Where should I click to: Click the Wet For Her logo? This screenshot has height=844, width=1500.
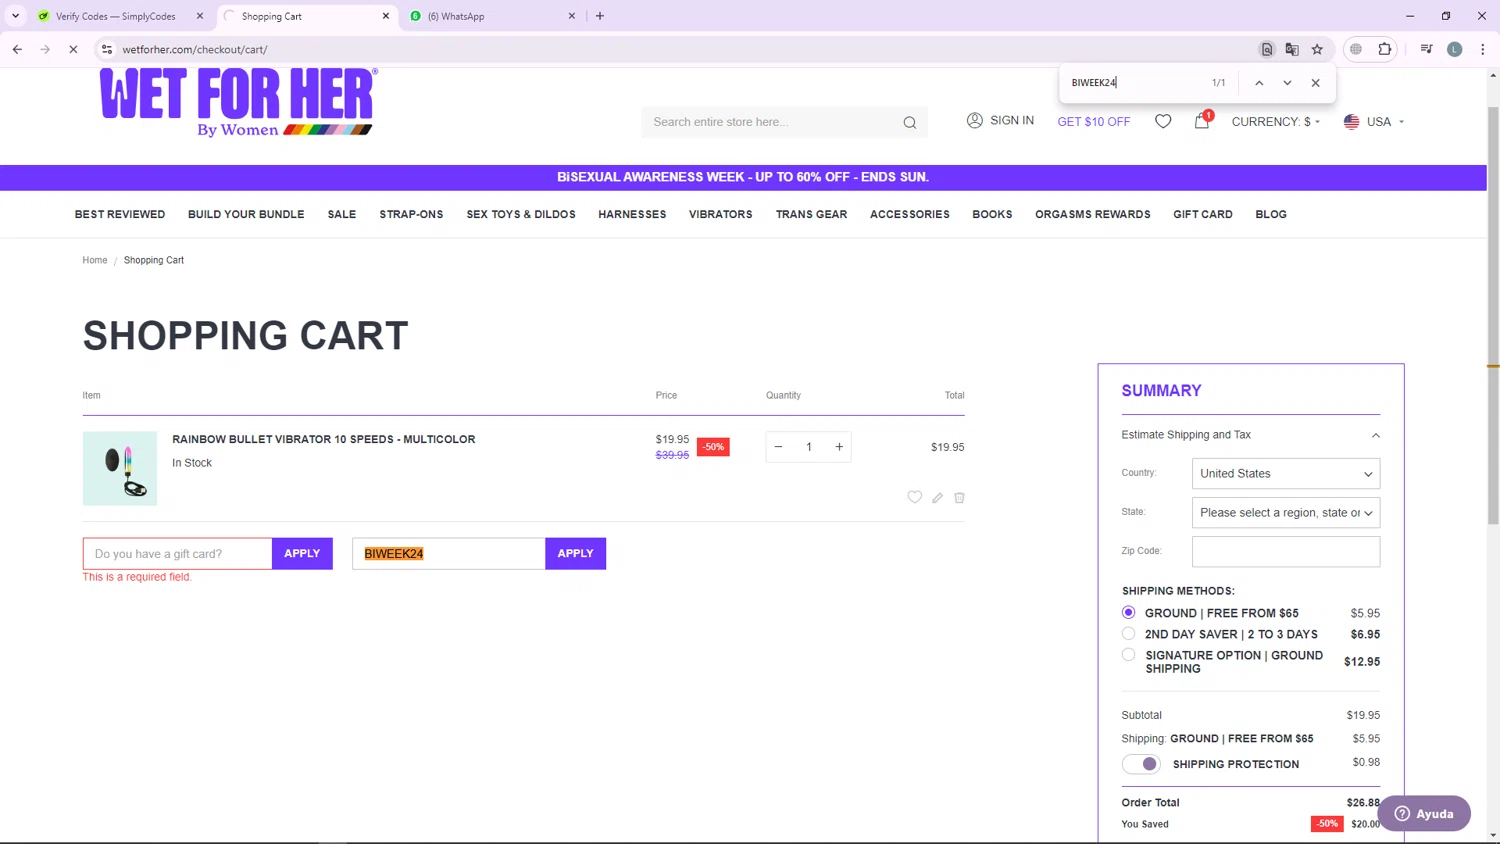(238, 102)
